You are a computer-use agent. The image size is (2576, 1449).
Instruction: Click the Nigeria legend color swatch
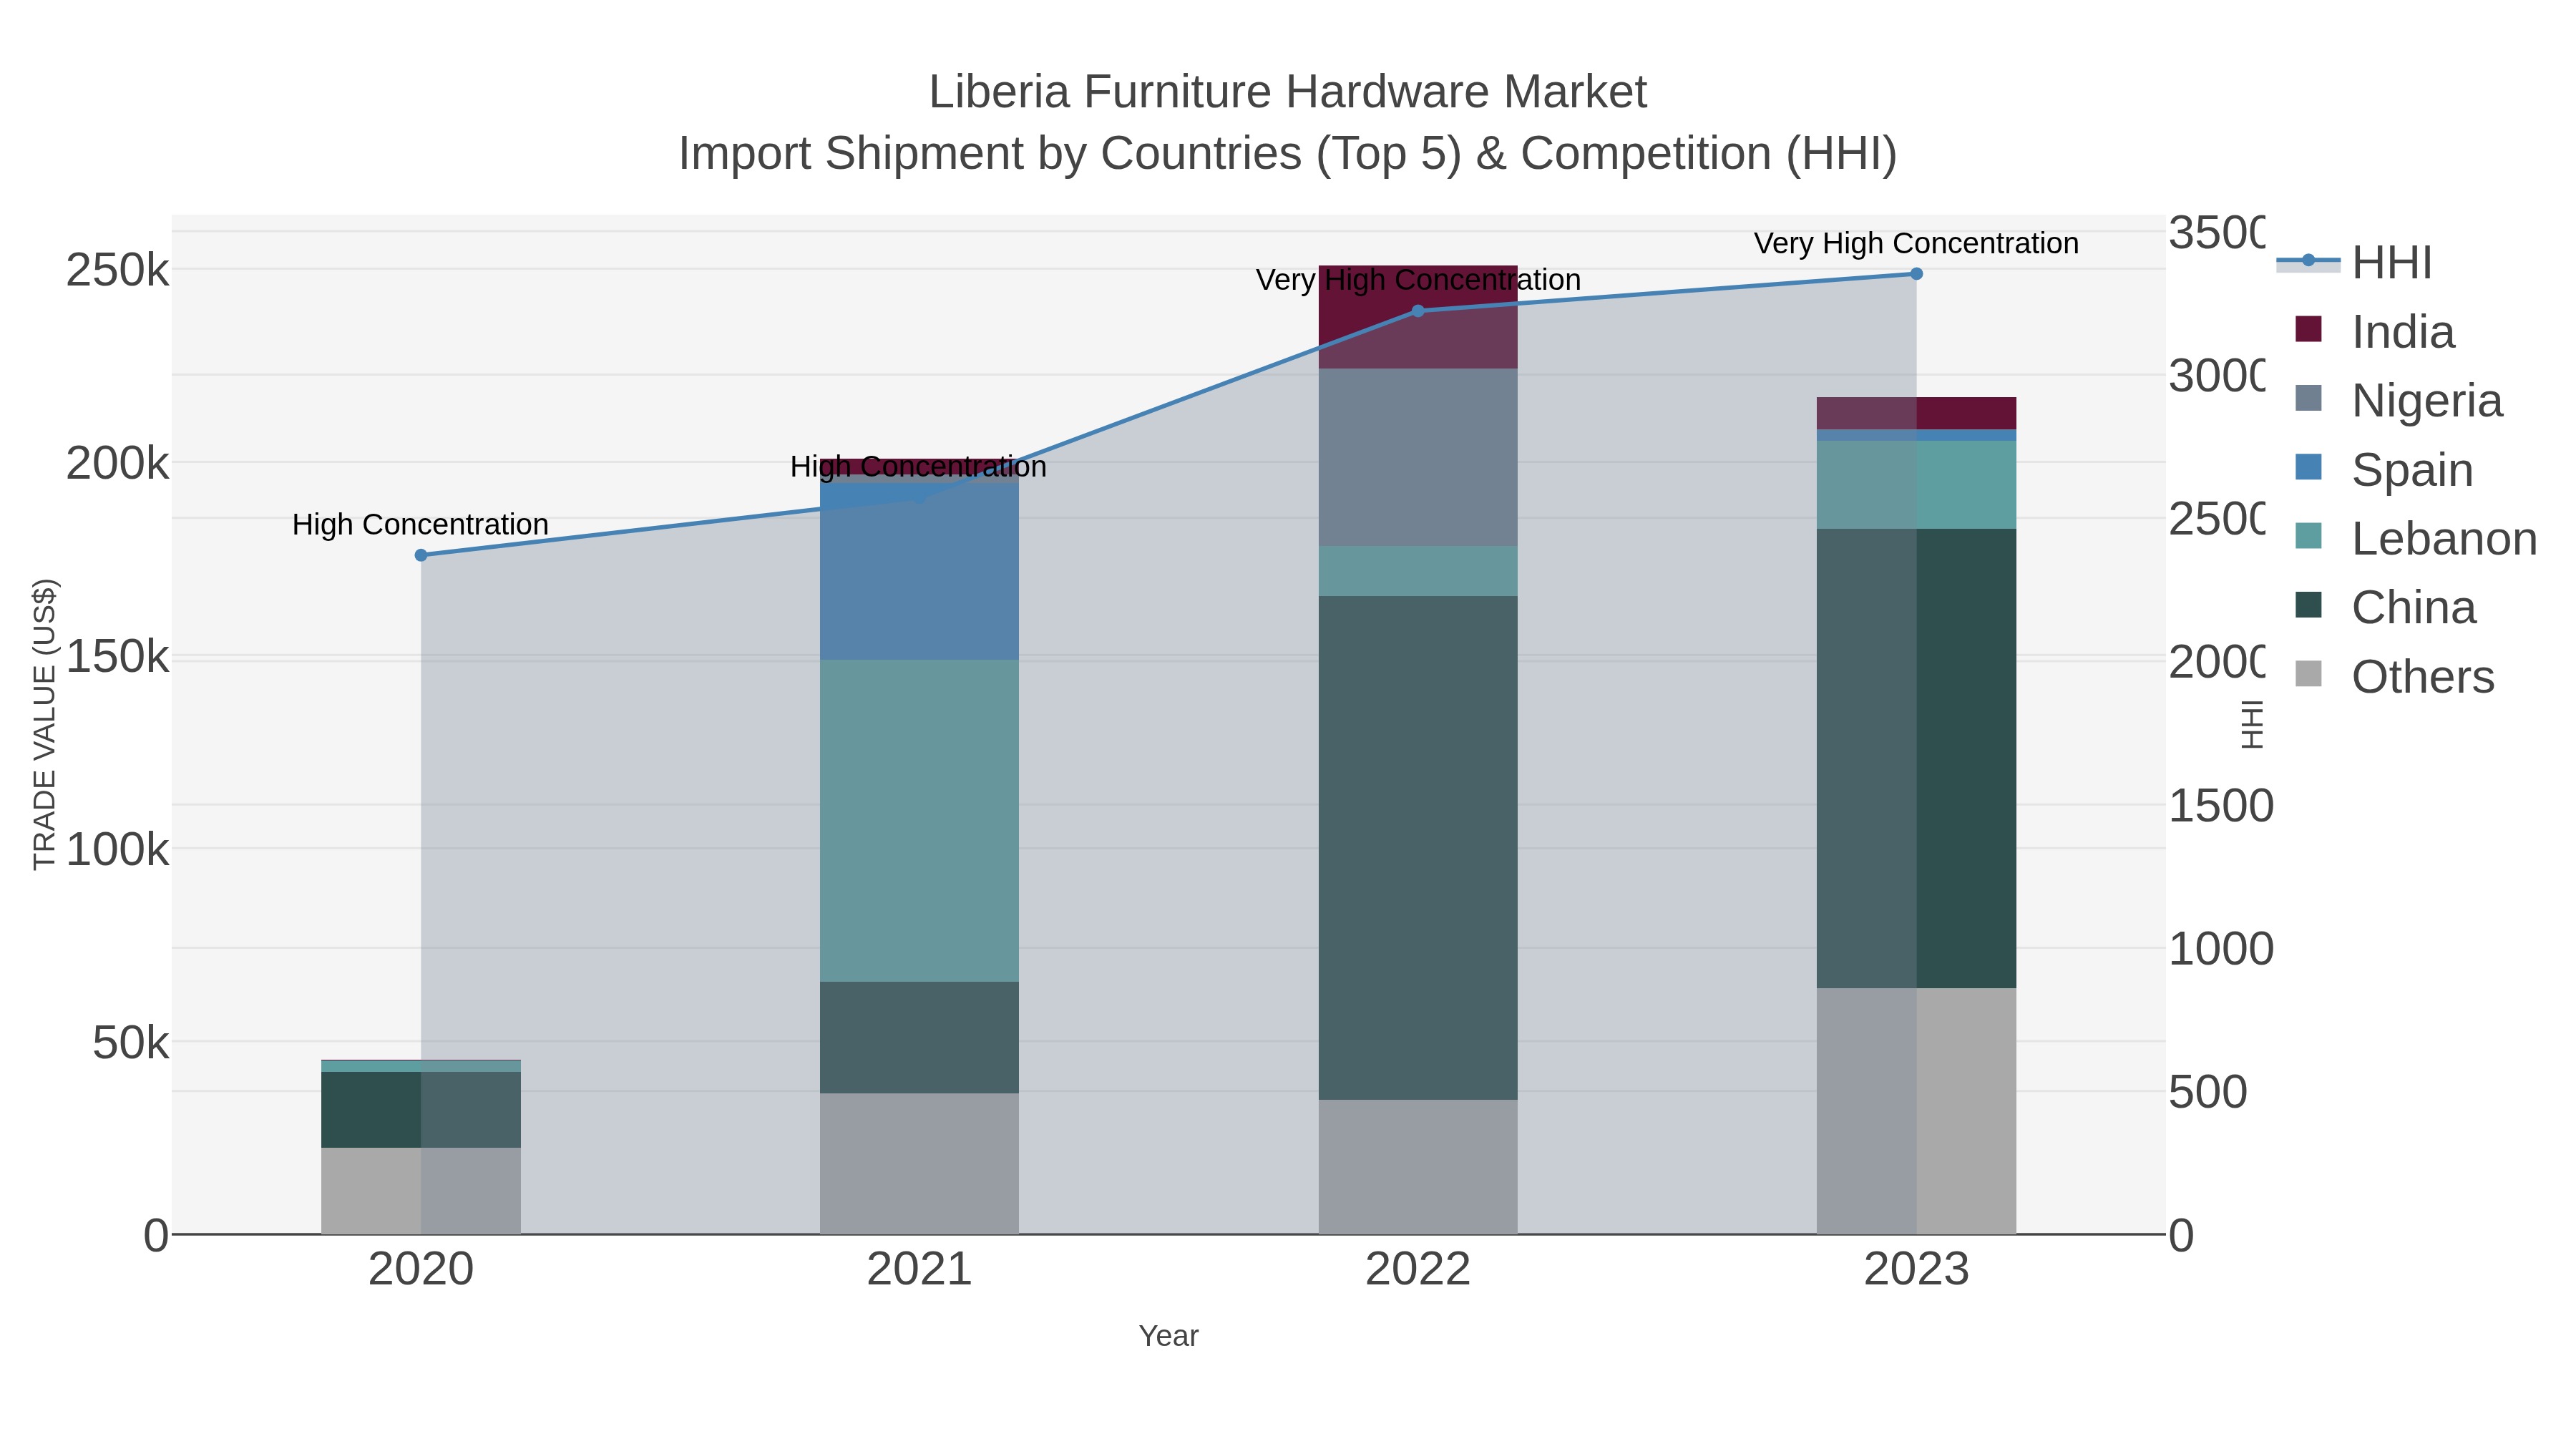(x=2308, y=398)
